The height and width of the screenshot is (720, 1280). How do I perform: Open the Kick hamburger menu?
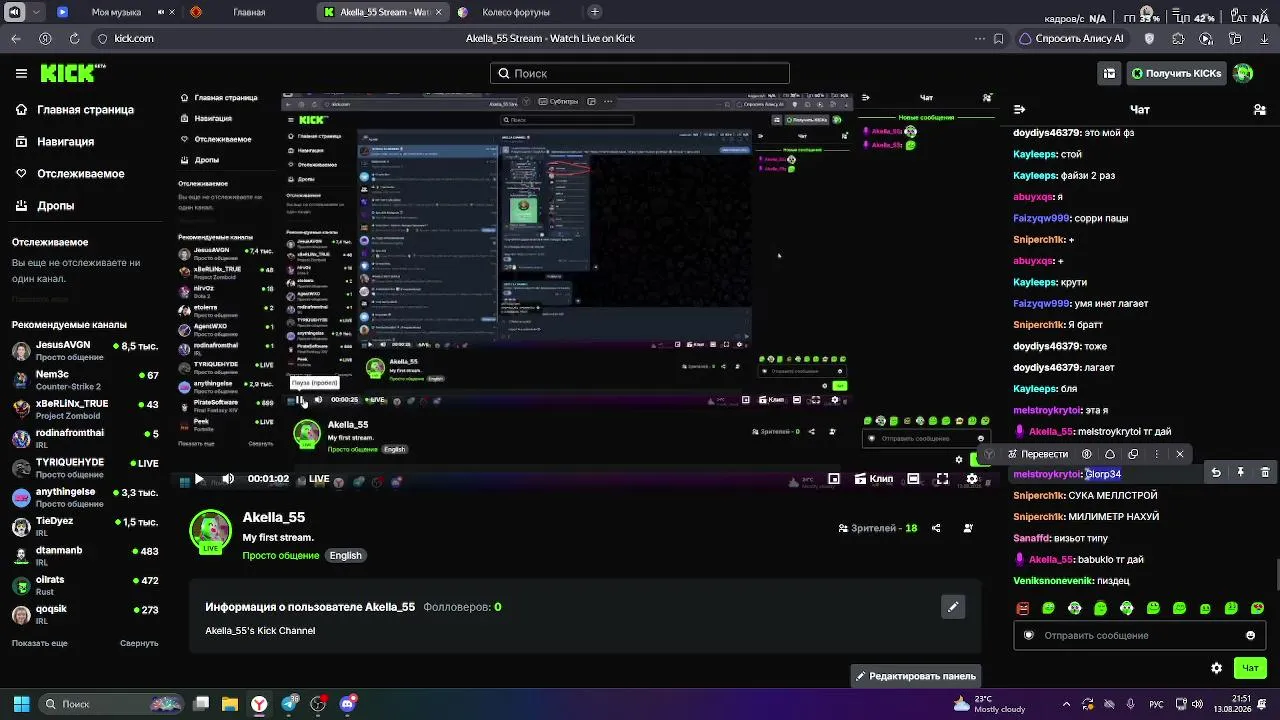21,73
